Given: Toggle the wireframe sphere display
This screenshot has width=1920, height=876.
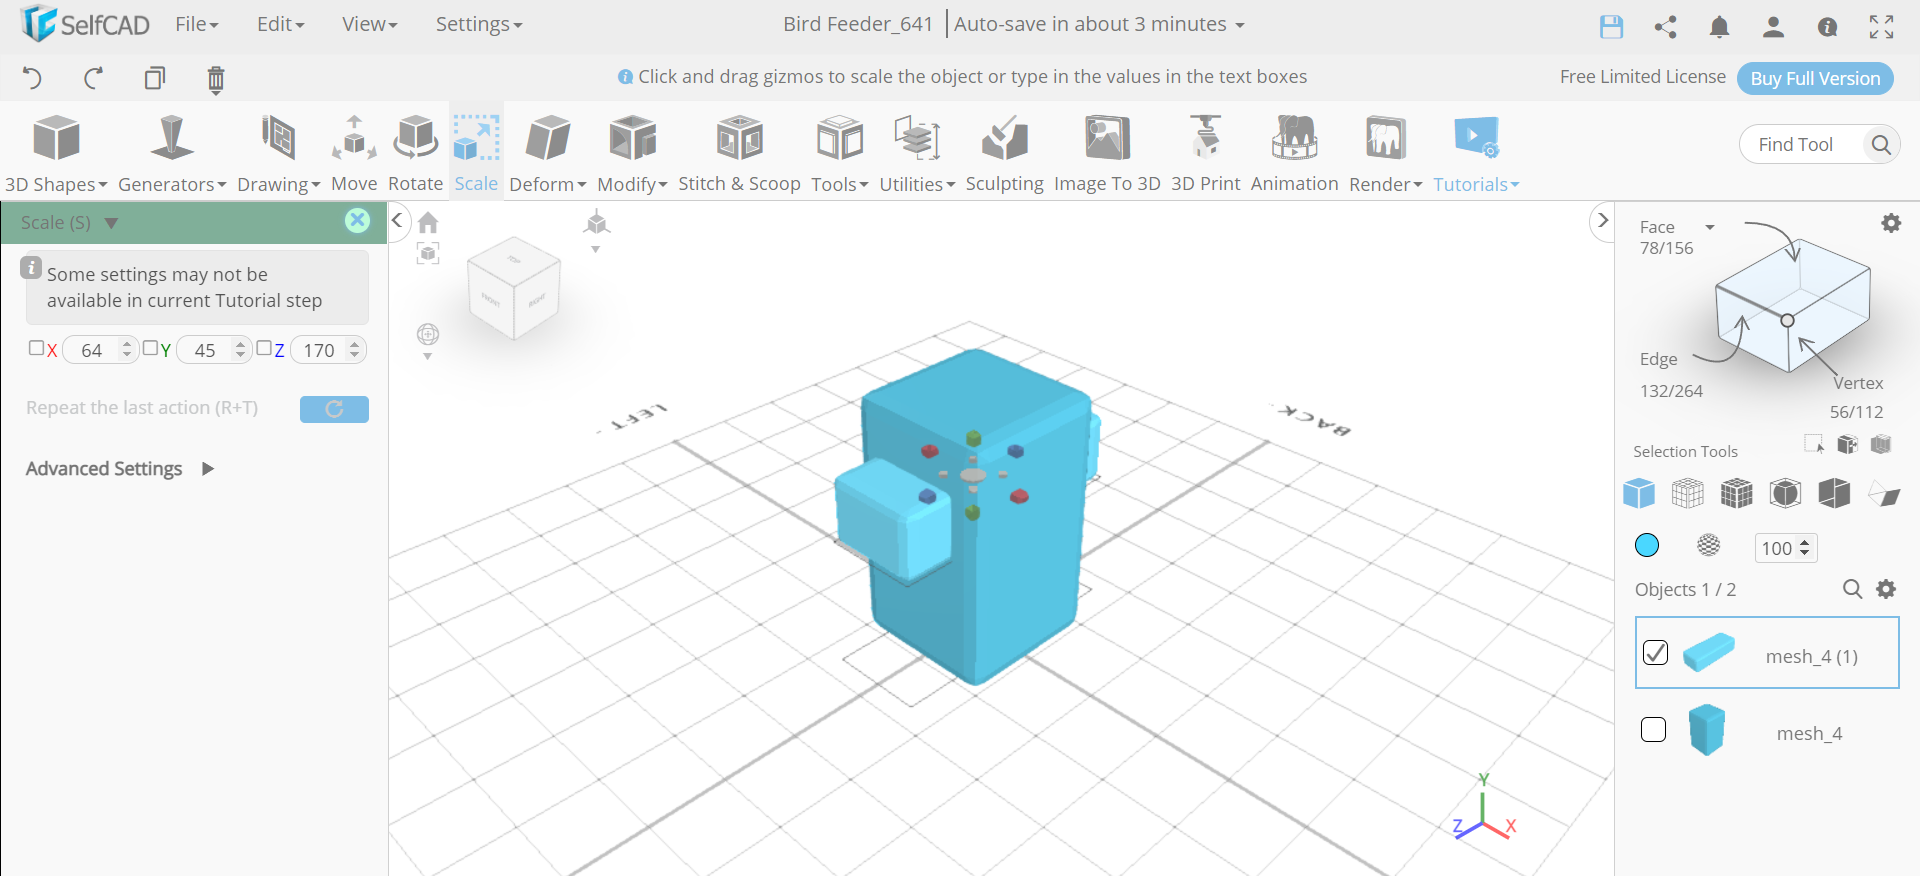Looking at the screenshot, I should [x=1708, y=545].
